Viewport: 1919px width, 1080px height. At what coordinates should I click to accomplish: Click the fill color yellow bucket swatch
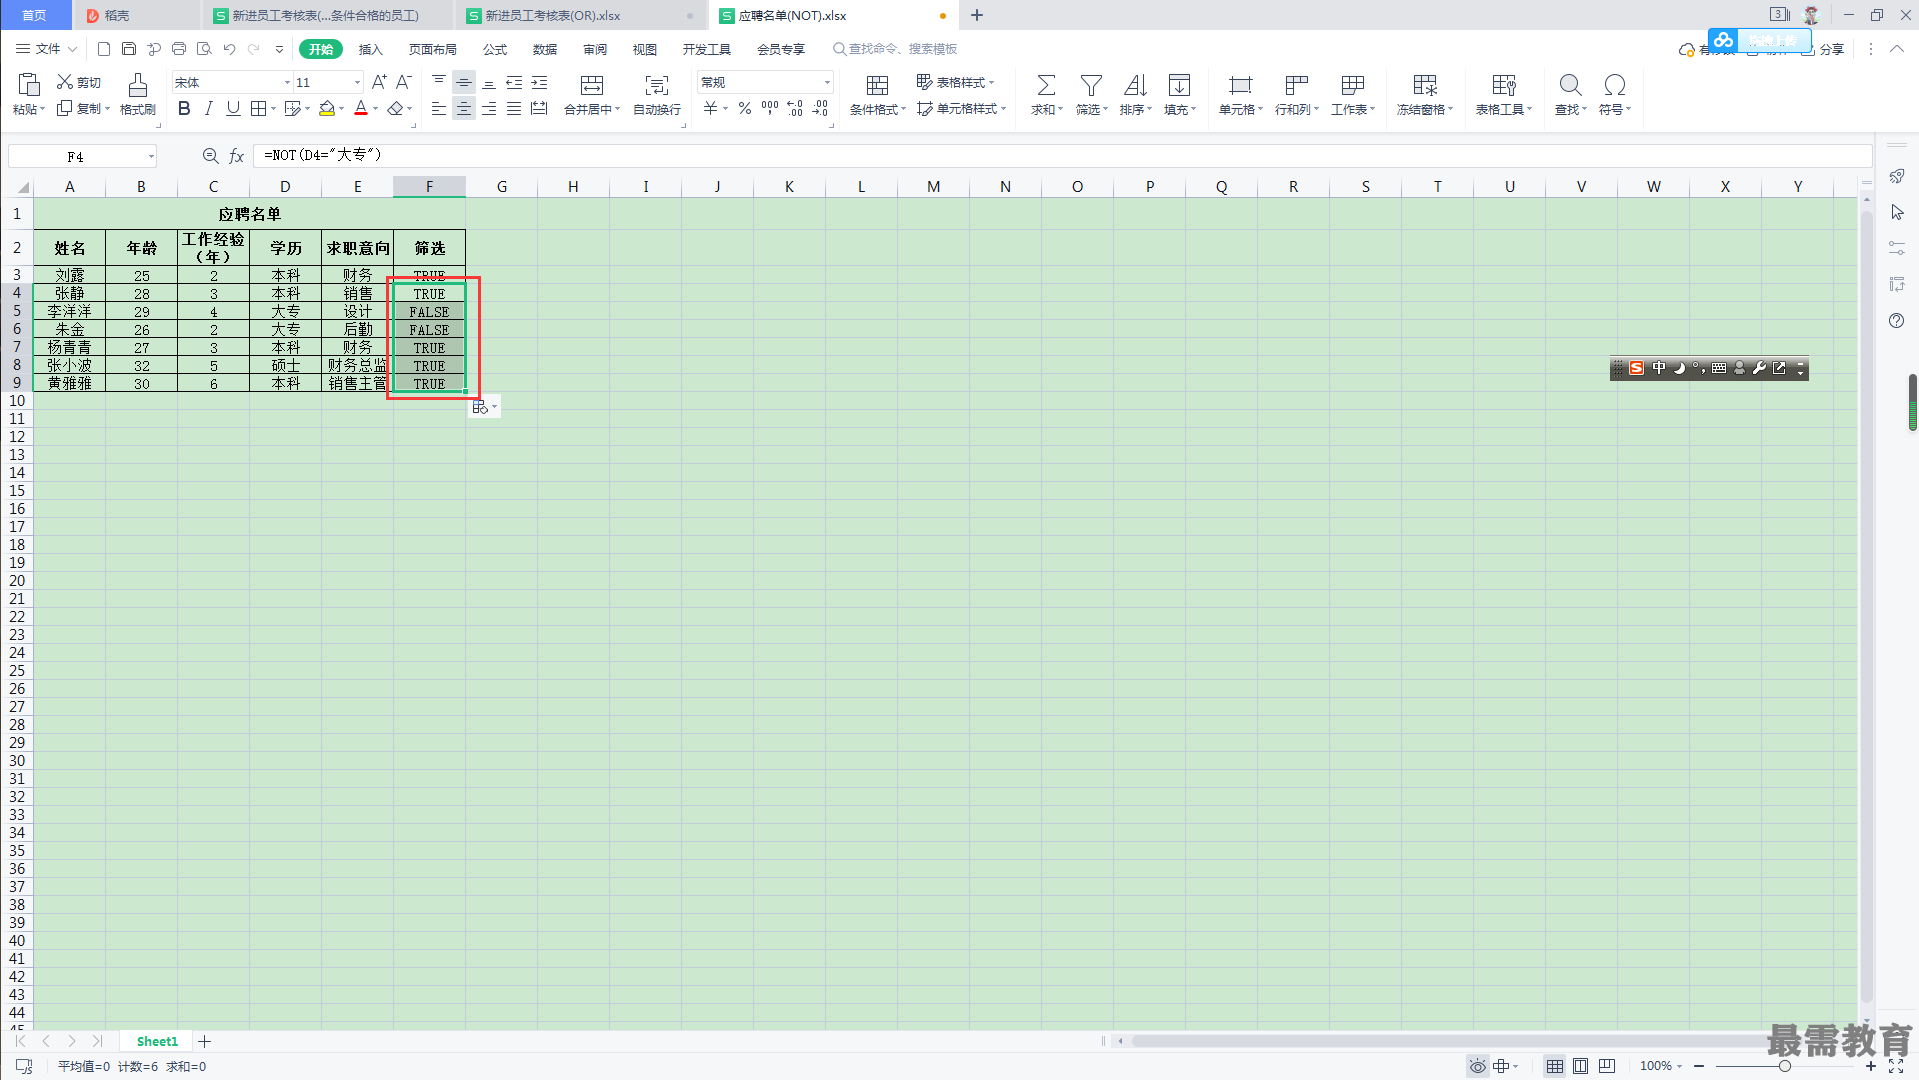coord(327,109)
